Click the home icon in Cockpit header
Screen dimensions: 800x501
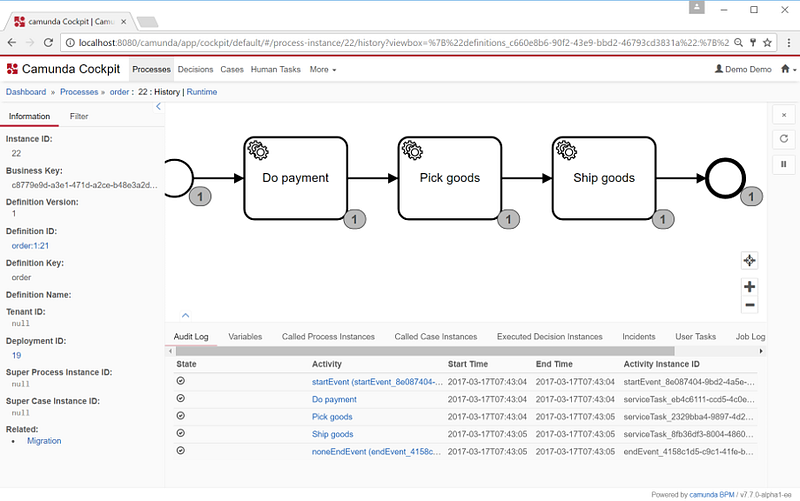pos(12,69)
